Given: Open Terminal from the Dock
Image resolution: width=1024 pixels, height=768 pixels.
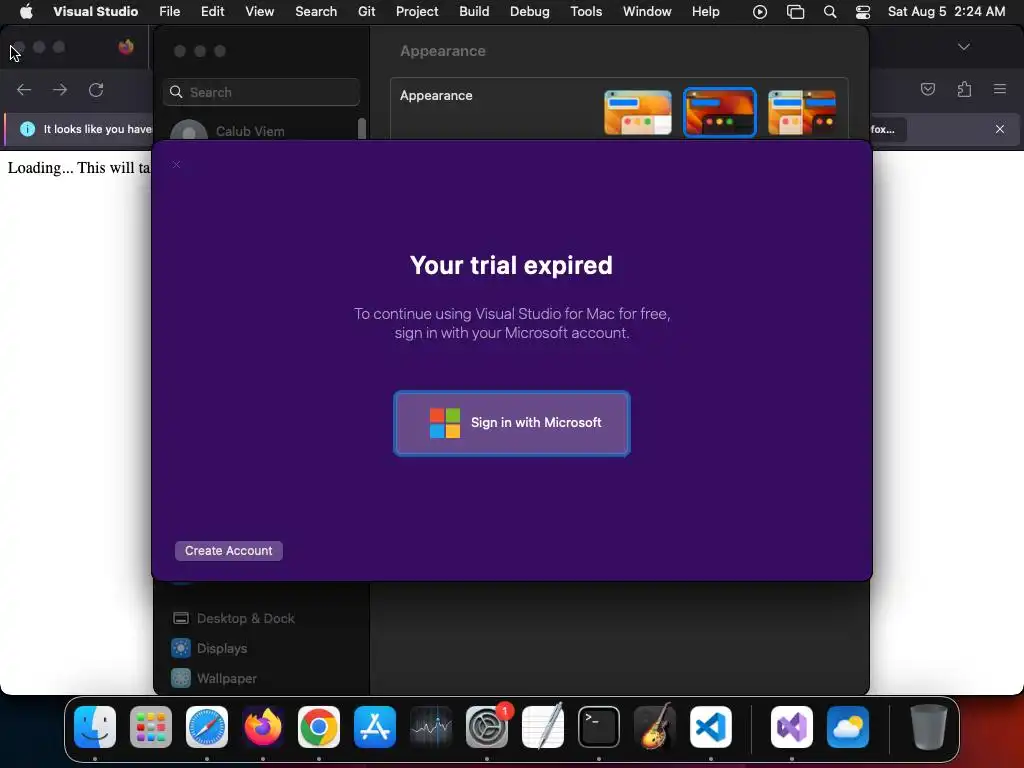Looking at the screenshot, I should (599, 727).
